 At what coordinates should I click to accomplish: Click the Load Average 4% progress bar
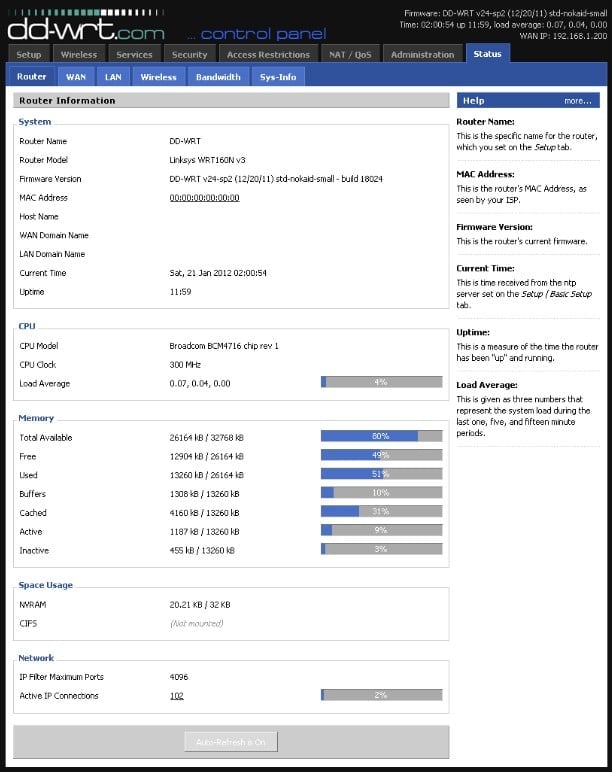click(382, 382)
